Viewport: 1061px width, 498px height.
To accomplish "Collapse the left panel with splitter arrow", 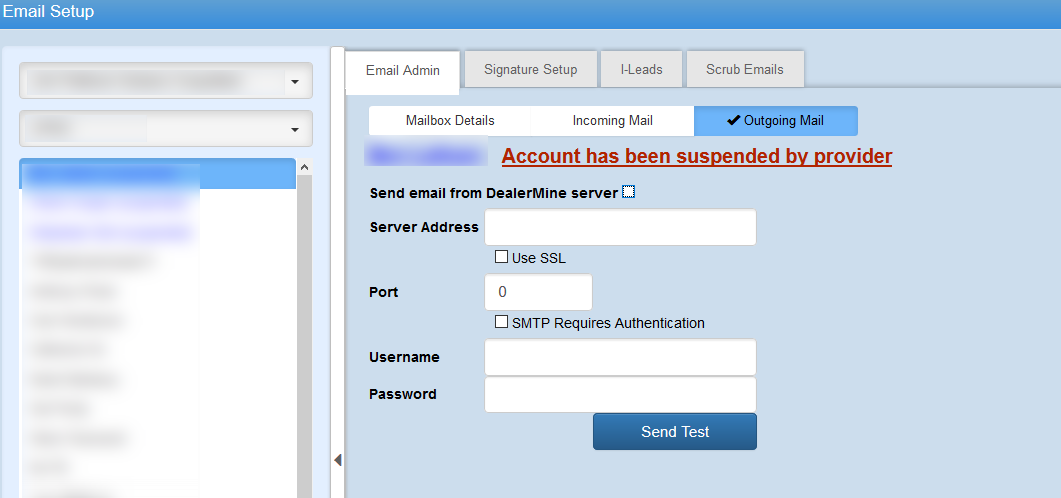I will [x=338, y=459].
